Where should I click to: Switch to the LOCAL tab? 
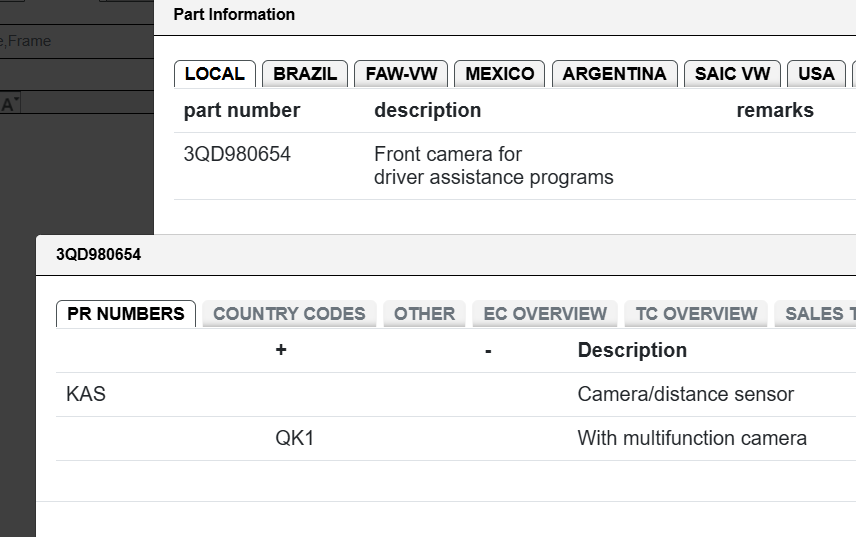tap(215, 74)
